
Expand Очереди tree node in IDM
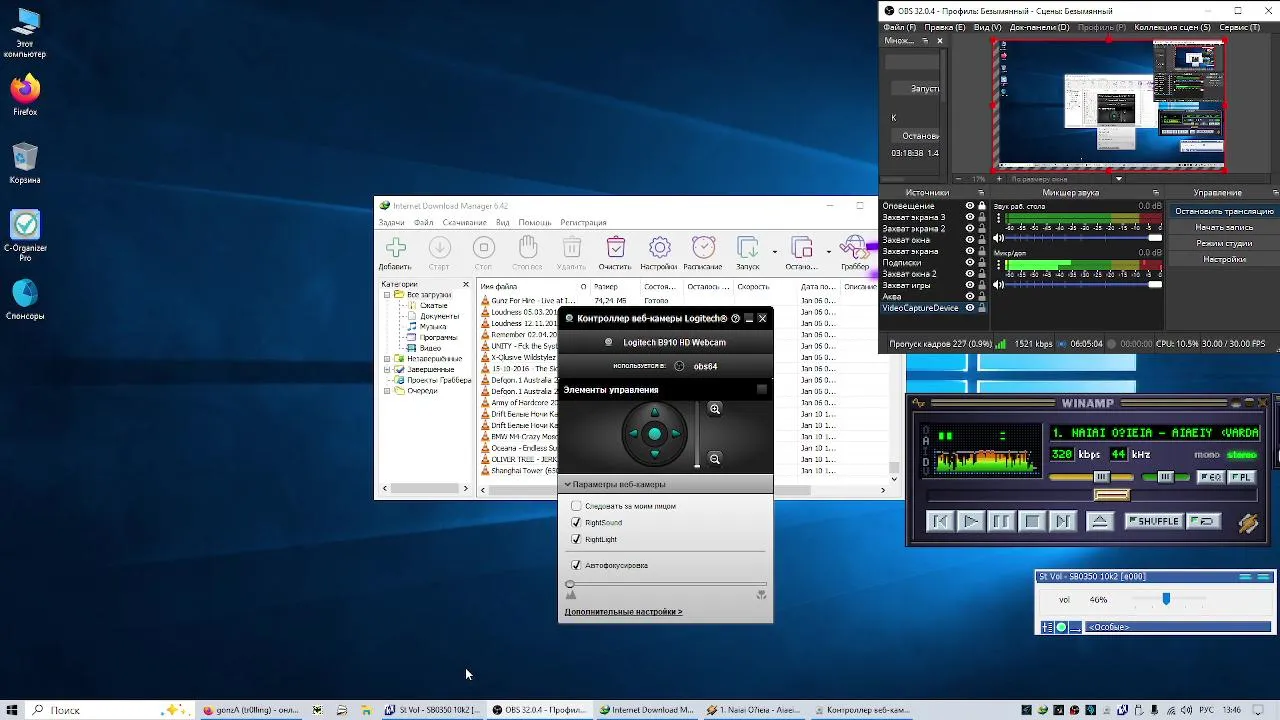pos(387,392)
